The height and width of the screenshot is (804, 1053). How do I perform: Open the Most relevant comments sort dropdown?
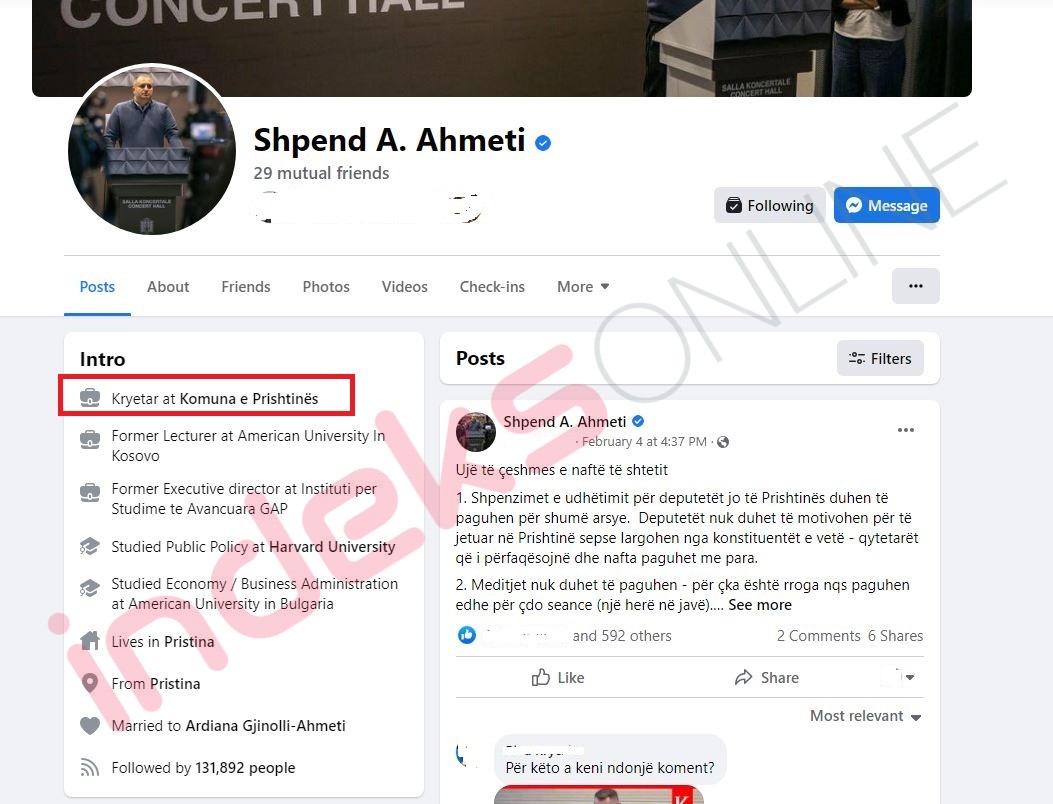[865, 716]
